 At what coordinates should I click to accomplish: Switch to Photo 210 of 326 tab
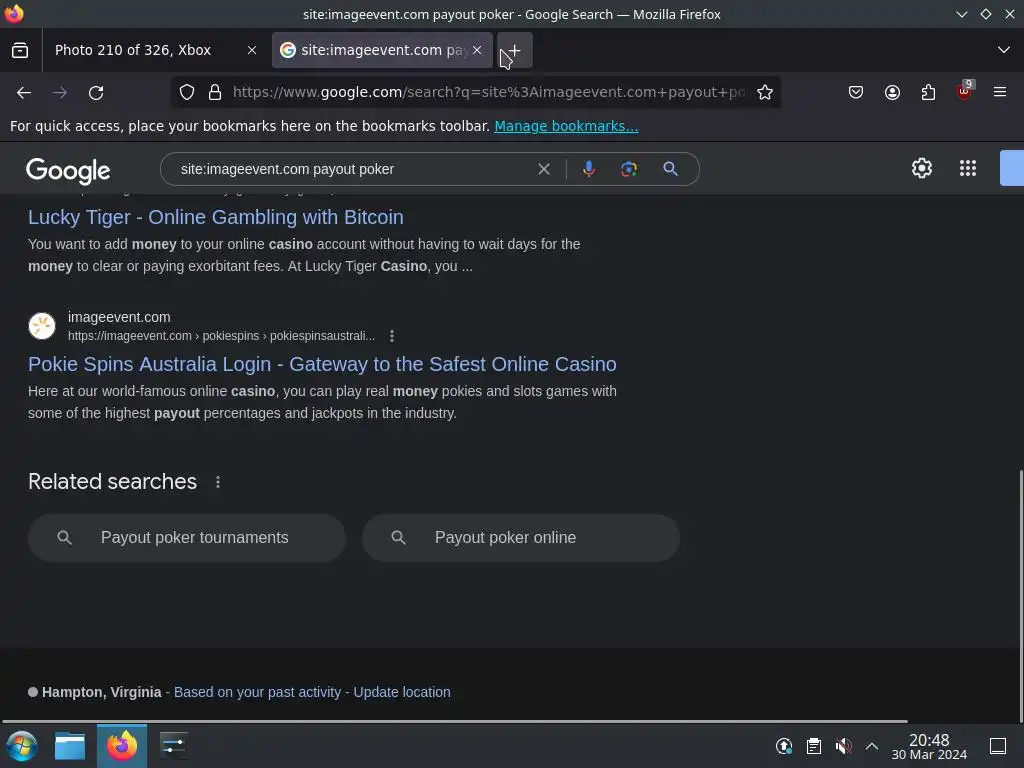(153, 50)
